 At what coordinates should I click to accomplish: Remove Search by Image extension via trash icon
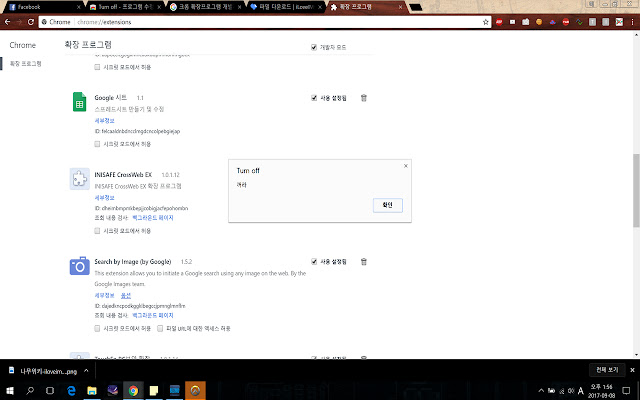pos(364,262)
